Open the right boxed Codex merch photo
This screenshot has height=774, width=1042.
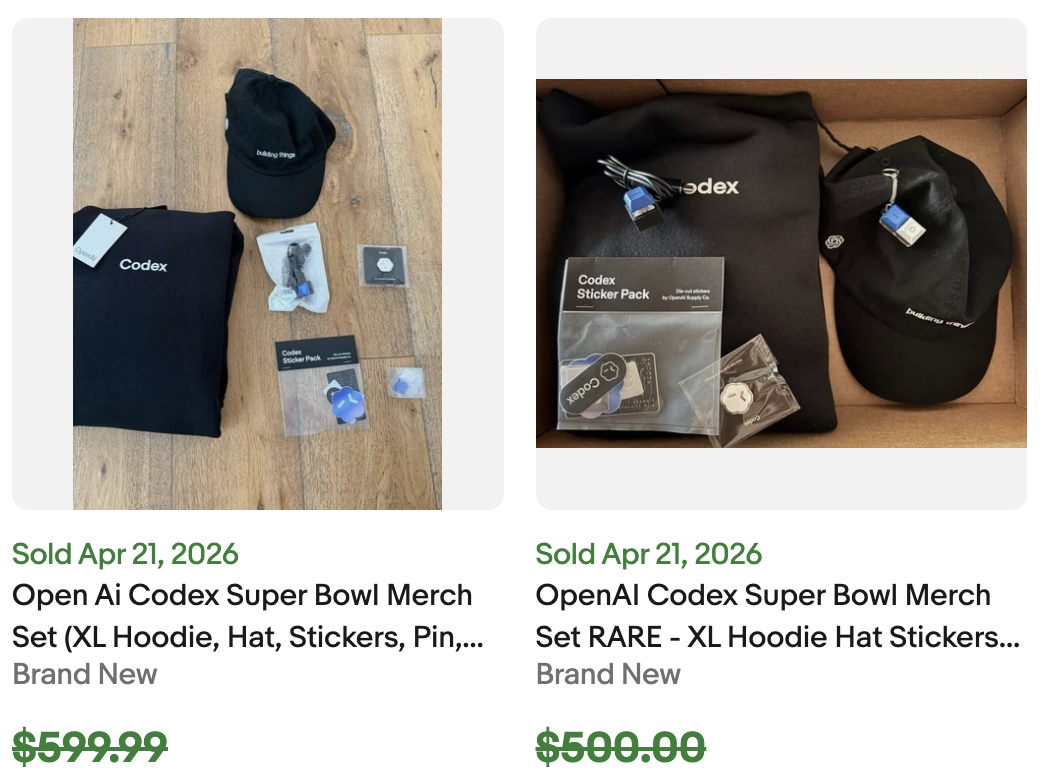781,262
